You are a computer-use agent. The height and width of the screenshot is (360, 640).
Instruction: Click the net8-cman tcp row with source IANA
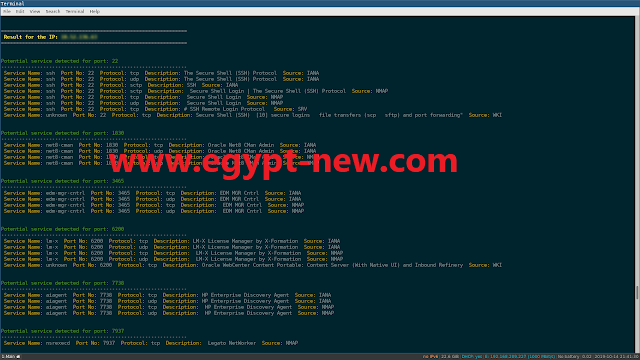[x=160, y=145]
